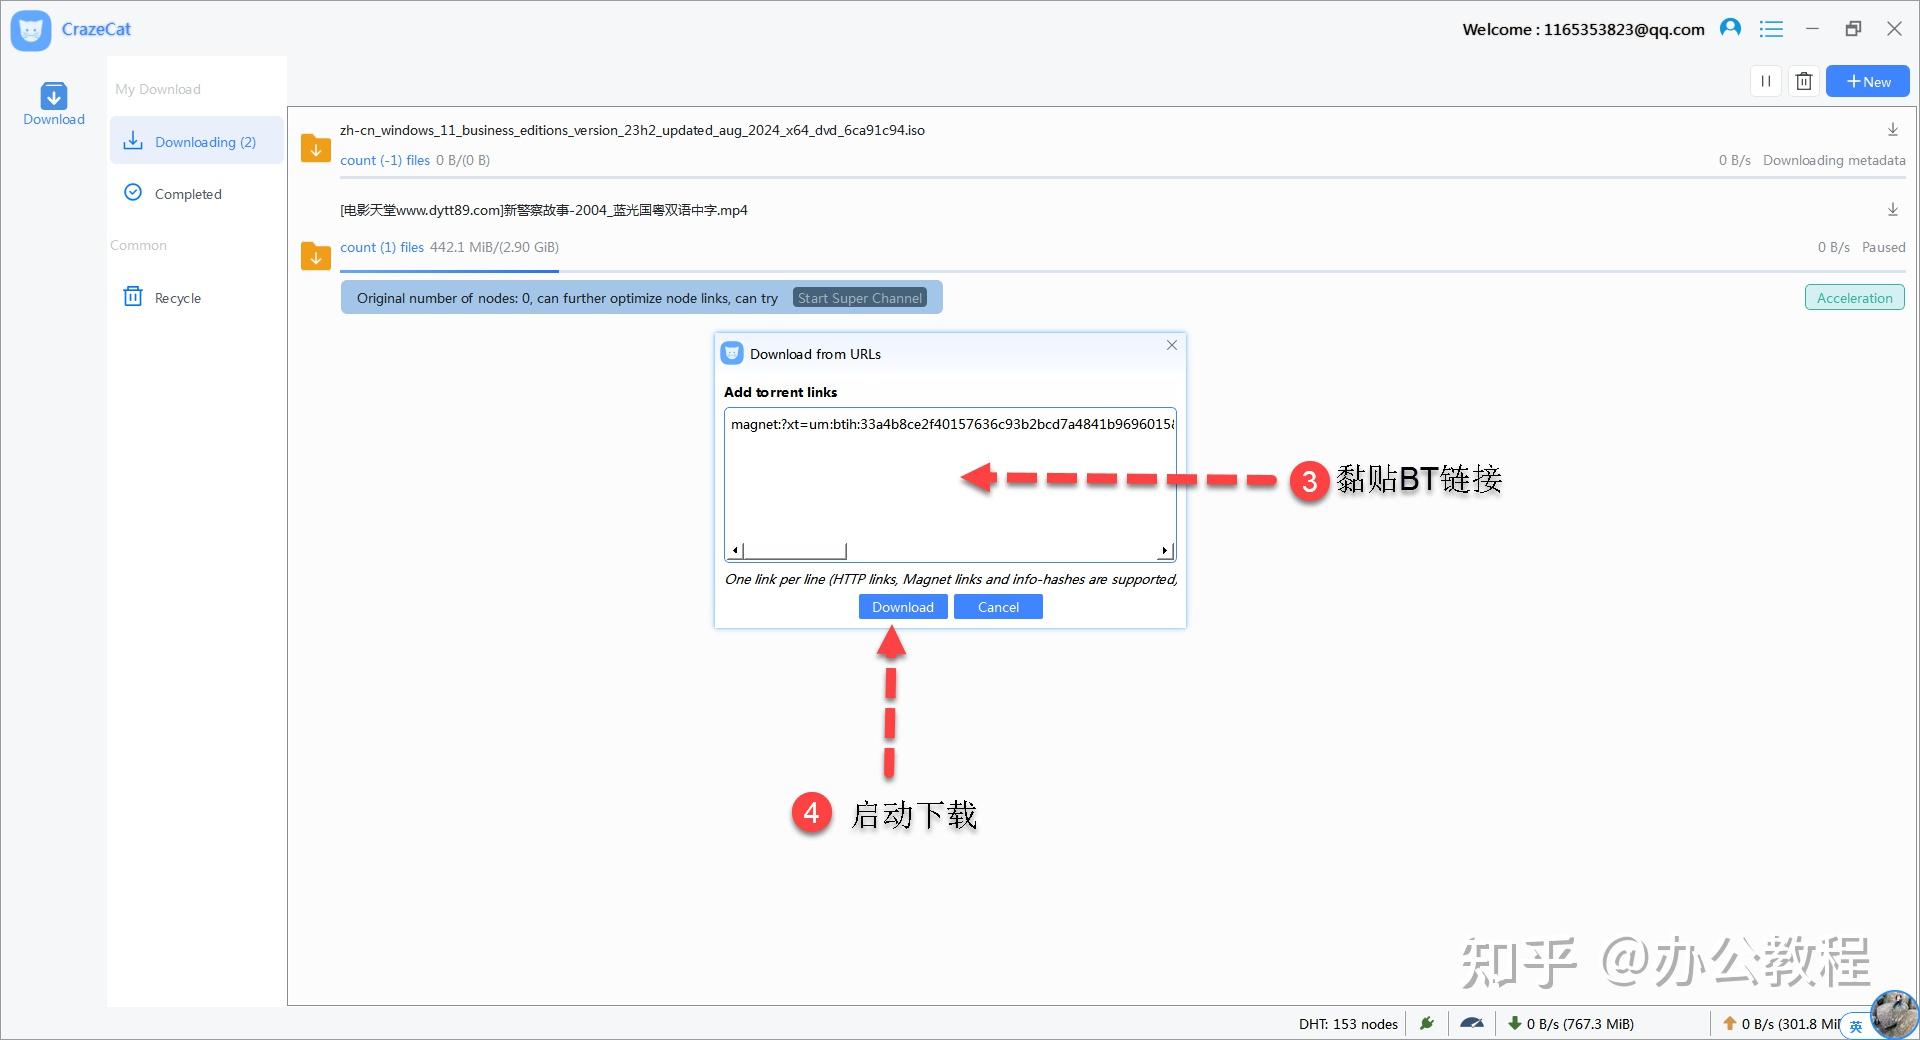Image resolution: width=1920 pixels, height=1040 pixels.
Task: Click the user account avatar icon
Action: point(1730,29)
